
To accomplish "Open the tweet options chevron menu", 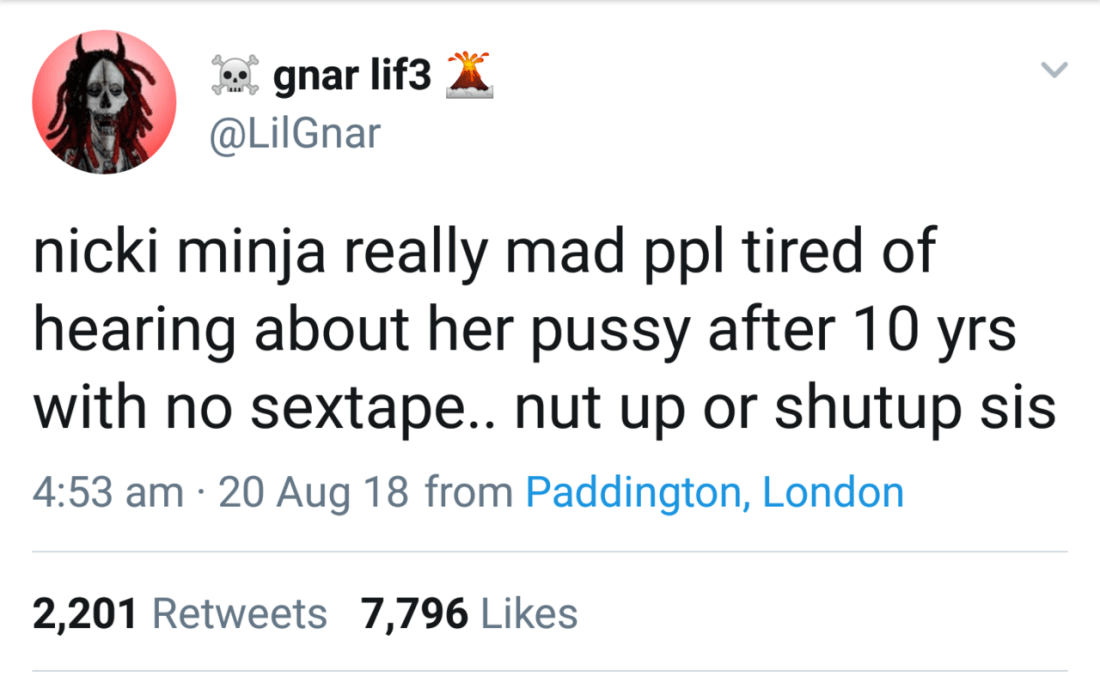I will [1054, 70].
